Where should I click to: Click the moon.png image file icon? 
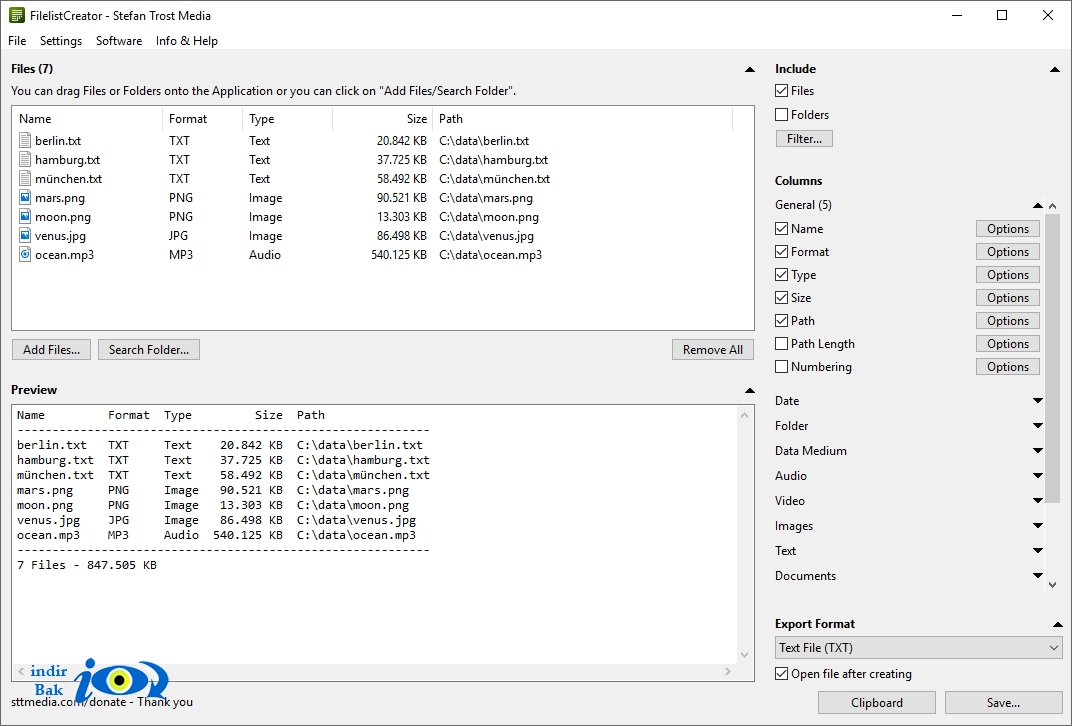click(25, 217)
